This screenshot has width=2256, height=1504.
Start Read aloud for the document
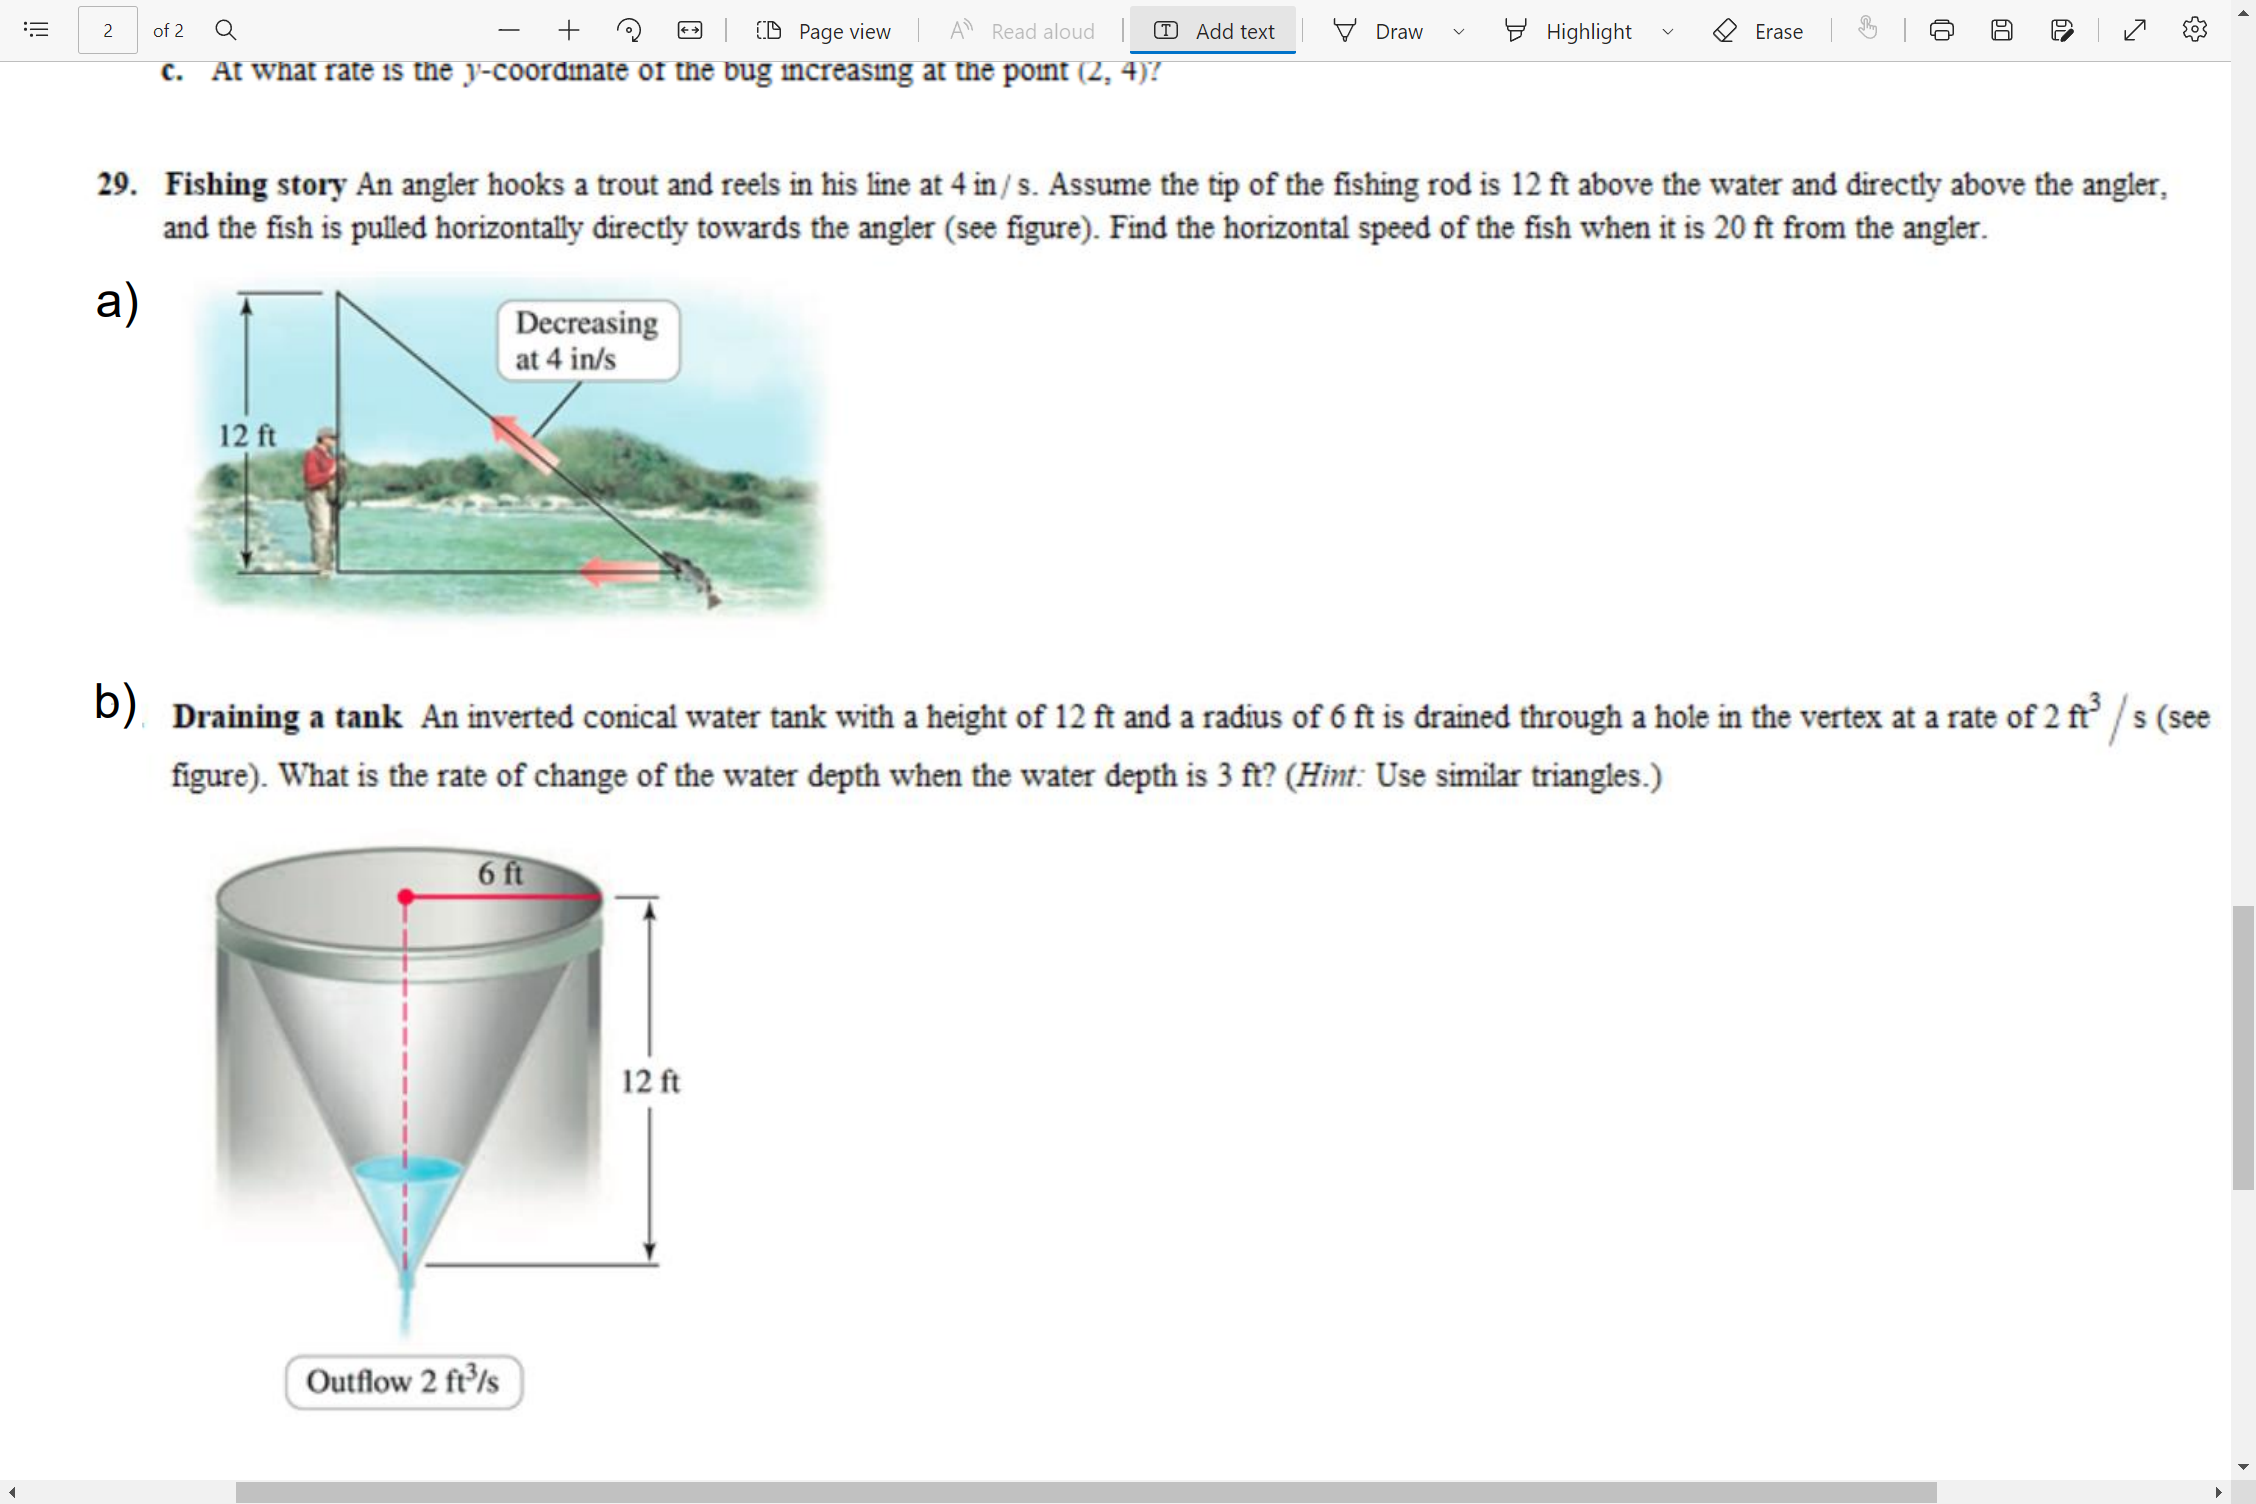point(1021,30)
